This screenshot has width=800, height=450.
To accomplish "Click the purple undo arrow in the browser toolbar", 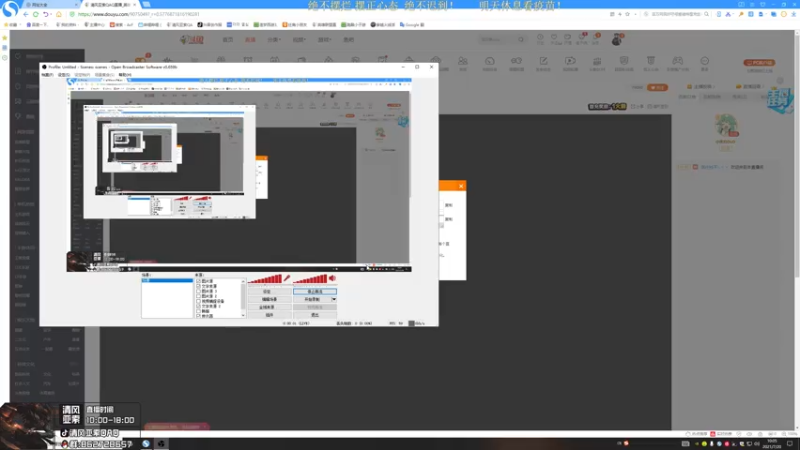I will [46, 14].
